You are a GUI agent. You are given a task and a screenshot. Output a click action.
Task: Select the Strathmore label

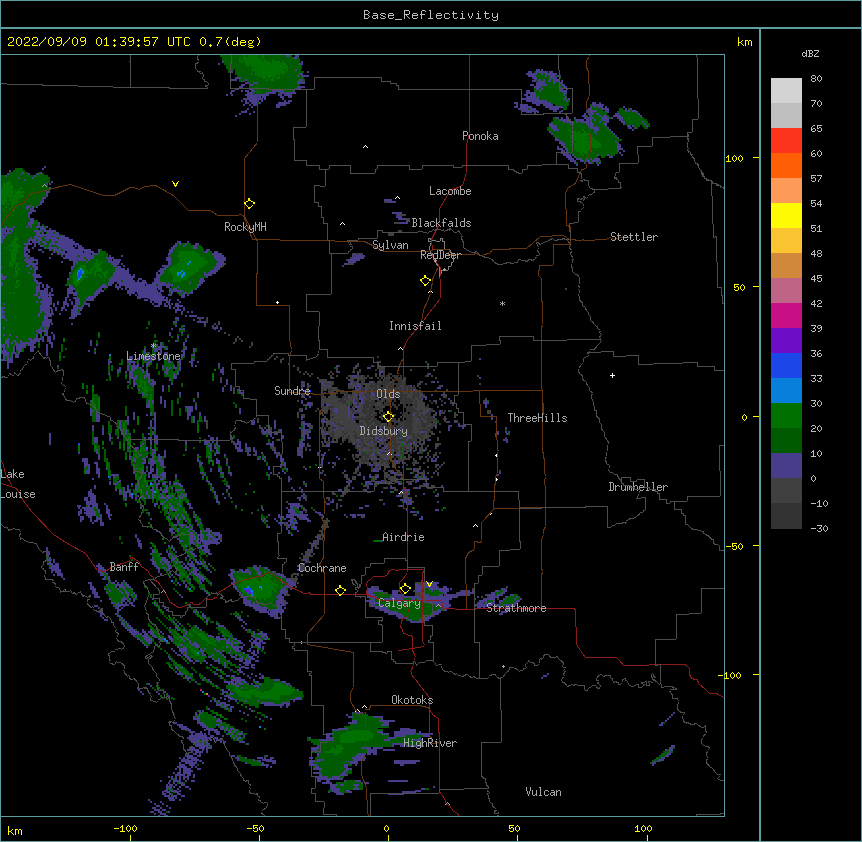click(x=516, y=608)
